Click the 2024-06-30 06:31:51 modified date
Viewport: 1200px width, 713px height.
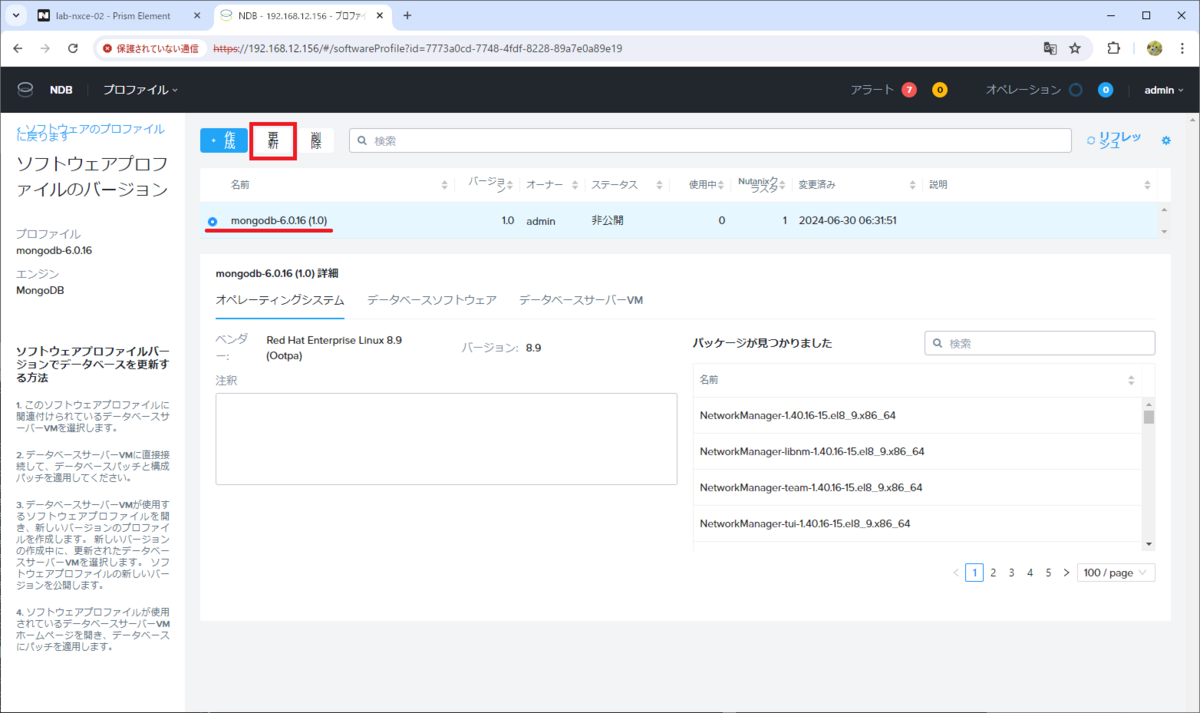click(847, 220)
